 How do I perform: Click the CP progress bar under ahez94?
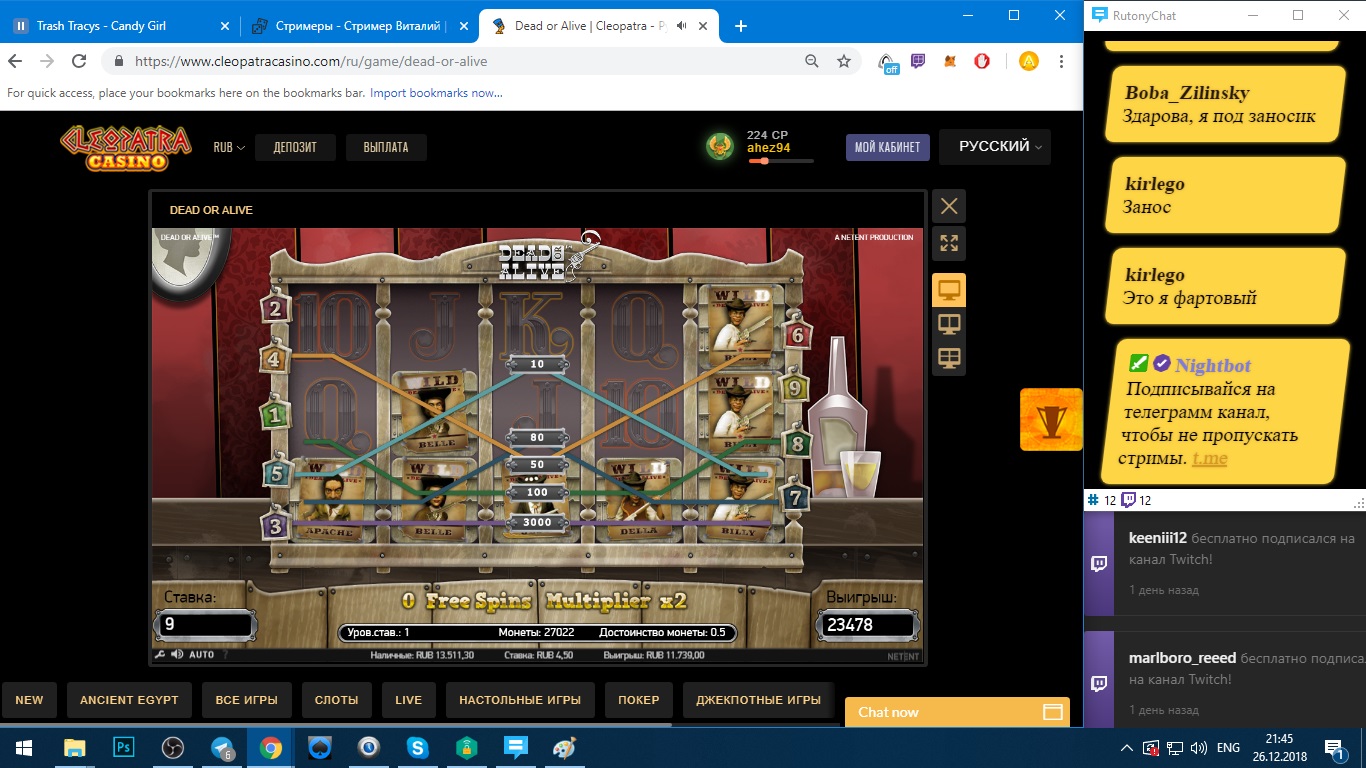[780, 161]
